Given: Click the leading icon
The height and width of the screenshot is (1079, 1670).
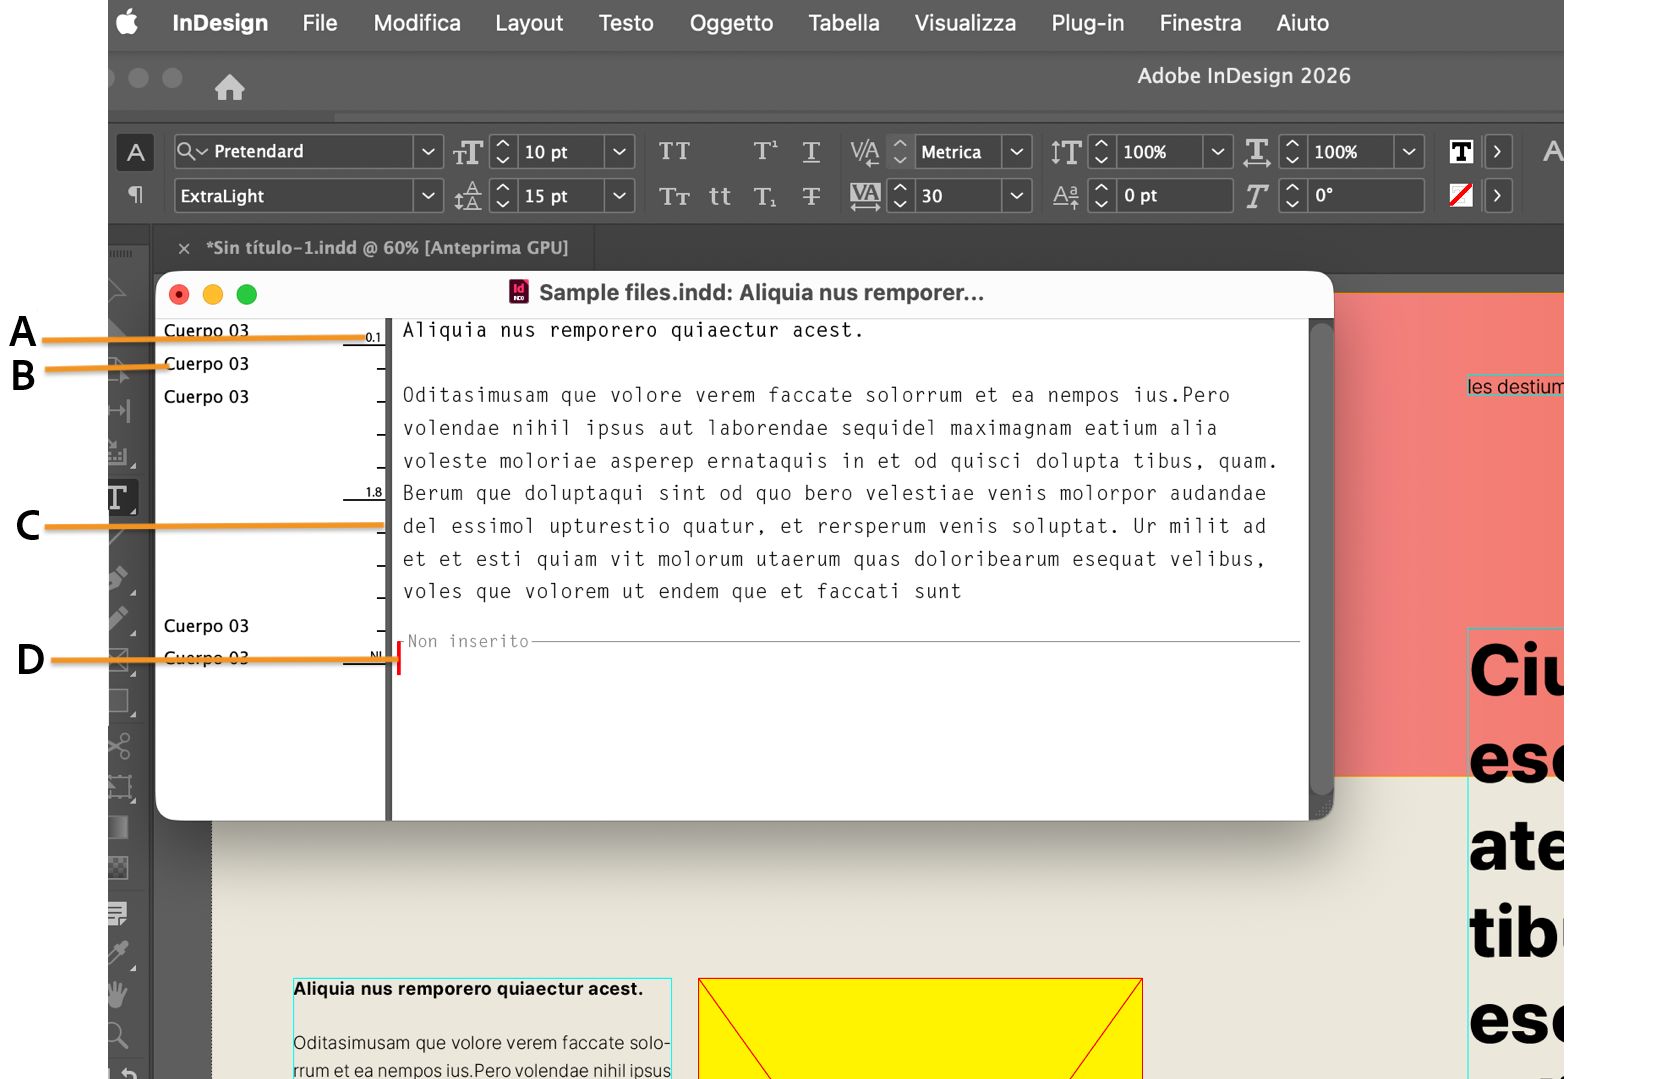Looking at the screenshot, I should click(468, 196).
